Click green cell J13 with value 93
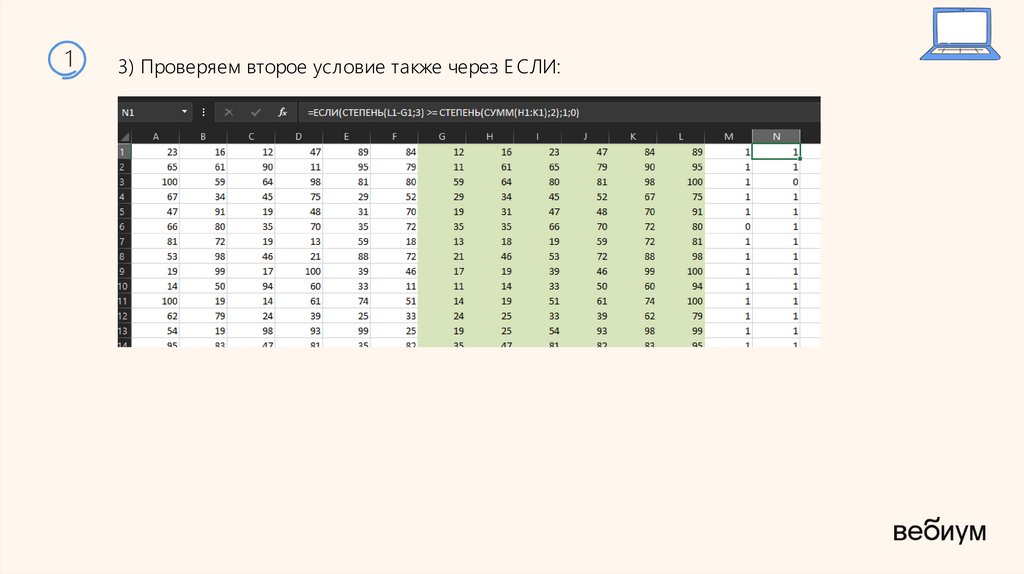Image resolution: width=1024 pixels, height=574 pixels. (x=584, y=331)
